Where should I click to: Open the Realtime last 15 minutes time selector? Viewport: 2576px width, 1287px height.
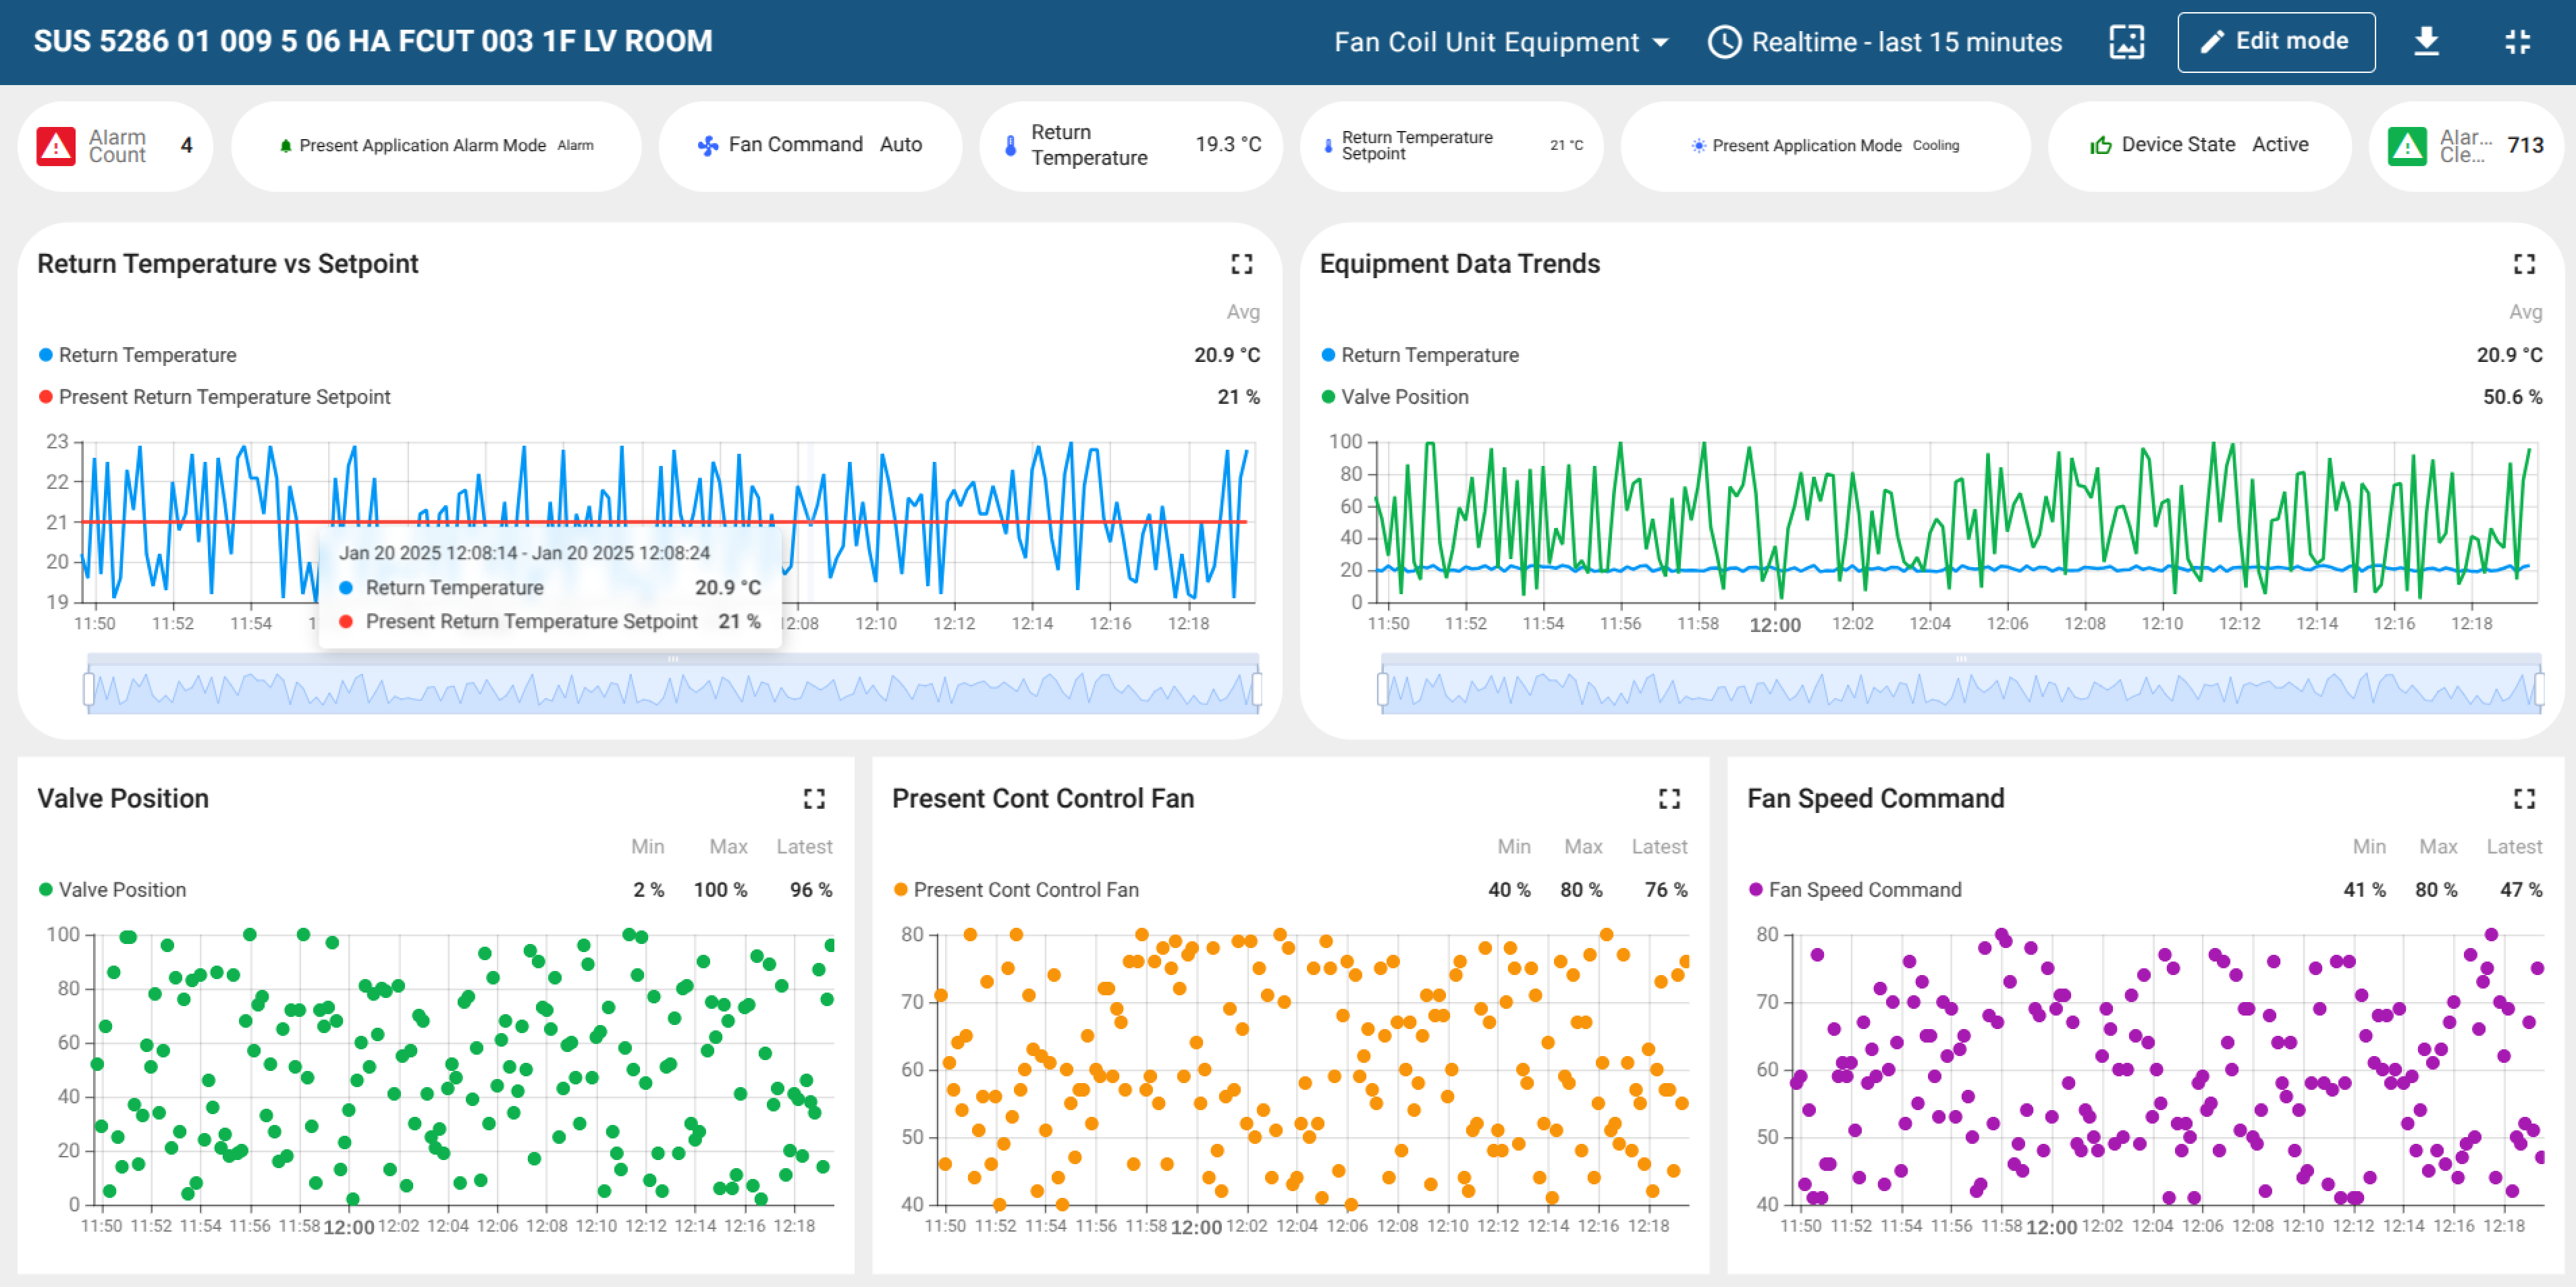point(1885,42)
